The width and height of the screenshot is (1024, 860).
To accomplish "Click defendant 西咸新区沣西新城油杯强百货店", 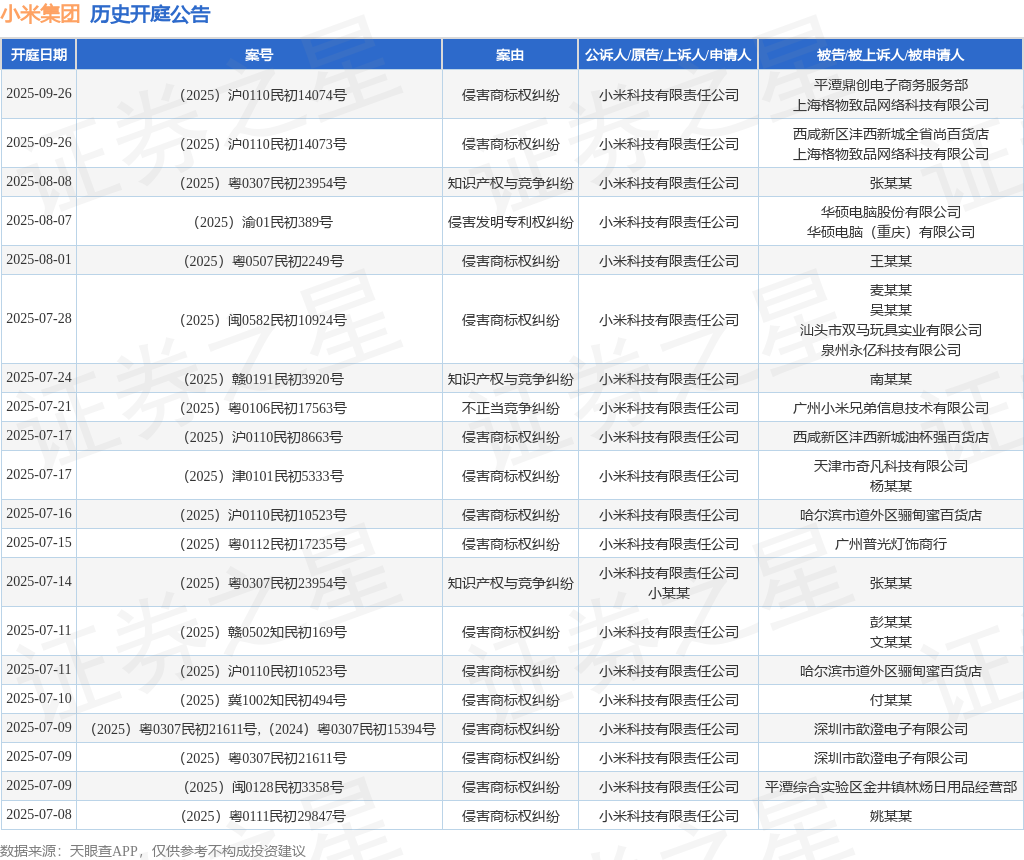I will [891, 438].
